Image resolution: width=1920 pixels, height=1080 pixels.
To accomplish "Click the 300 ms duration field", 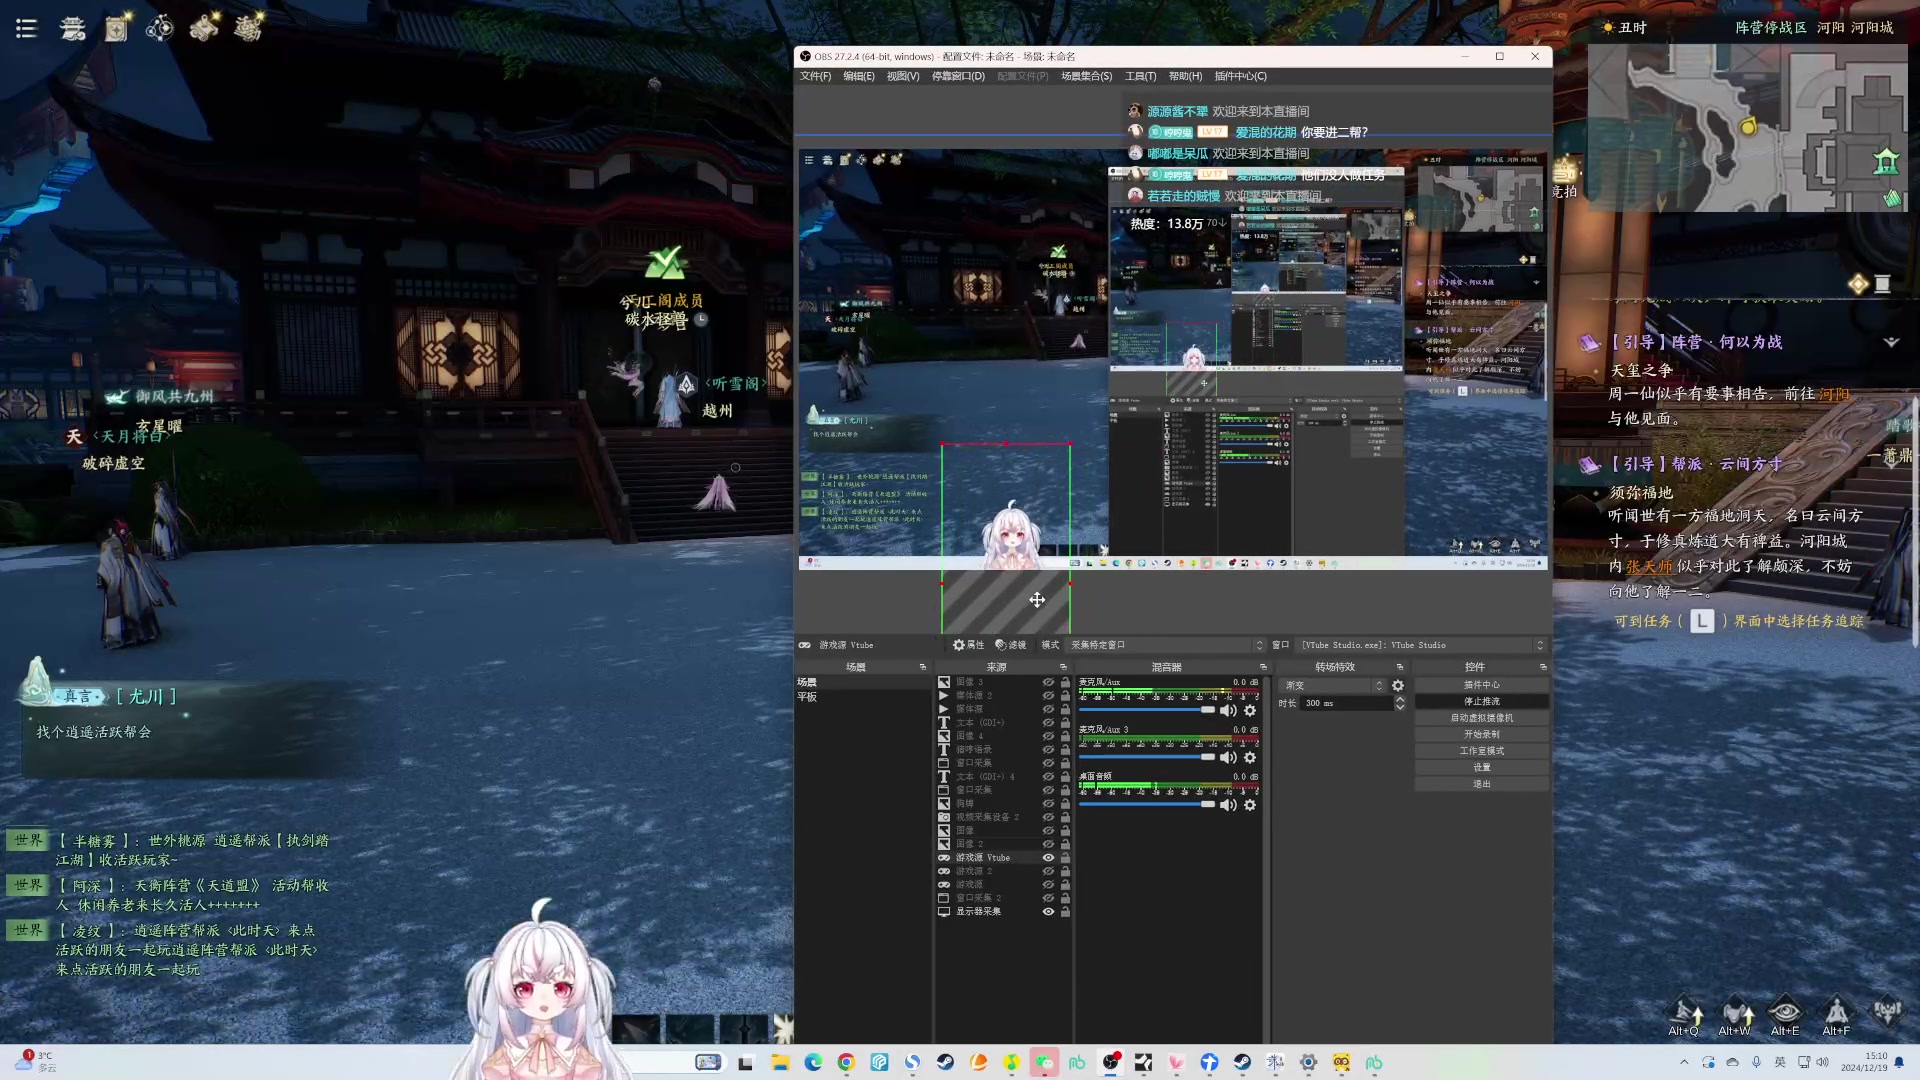I will [x=1346, y=704].
